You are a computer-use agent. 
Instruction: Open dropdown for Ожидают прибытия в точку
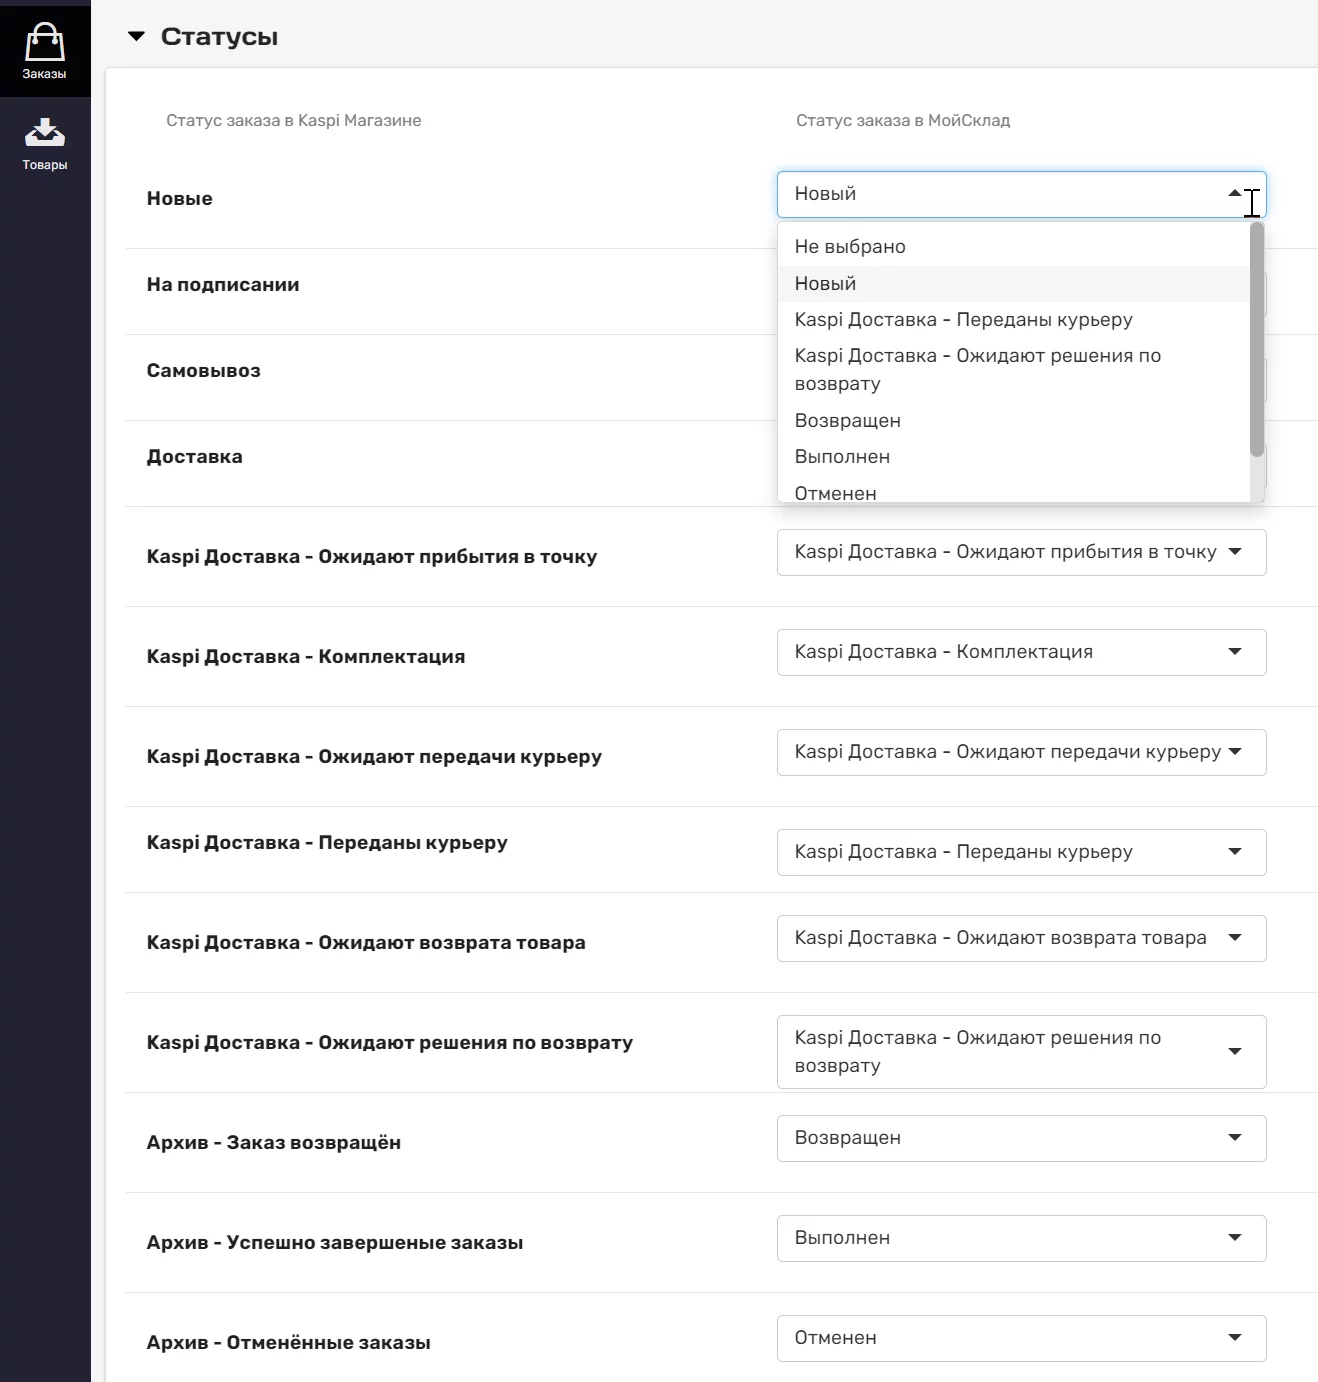[1021, 552]
